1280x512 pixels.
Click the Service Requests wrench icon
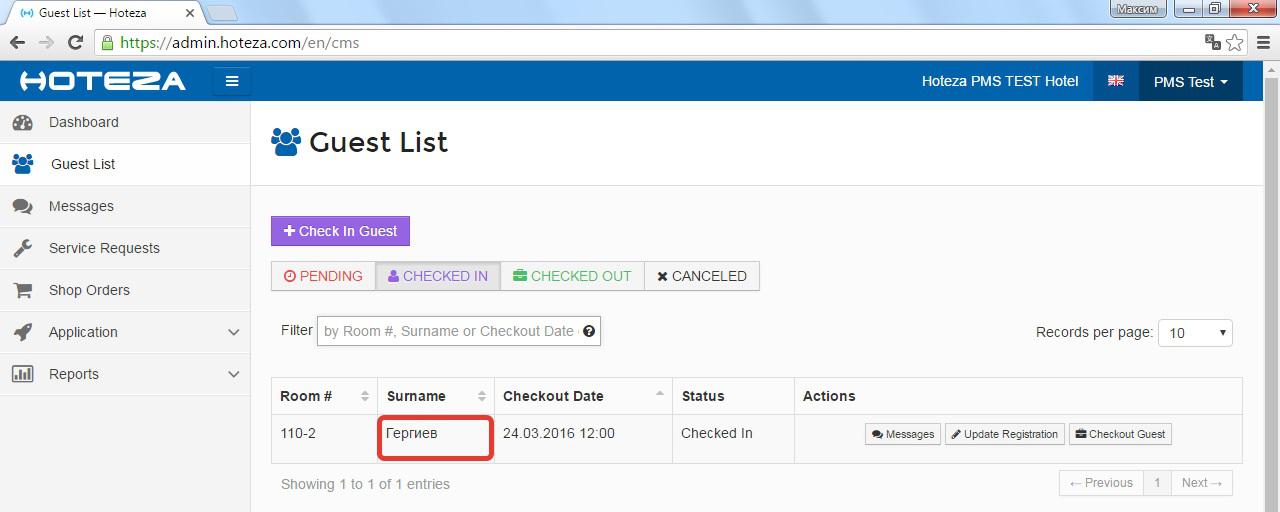[x=22, y=248]
